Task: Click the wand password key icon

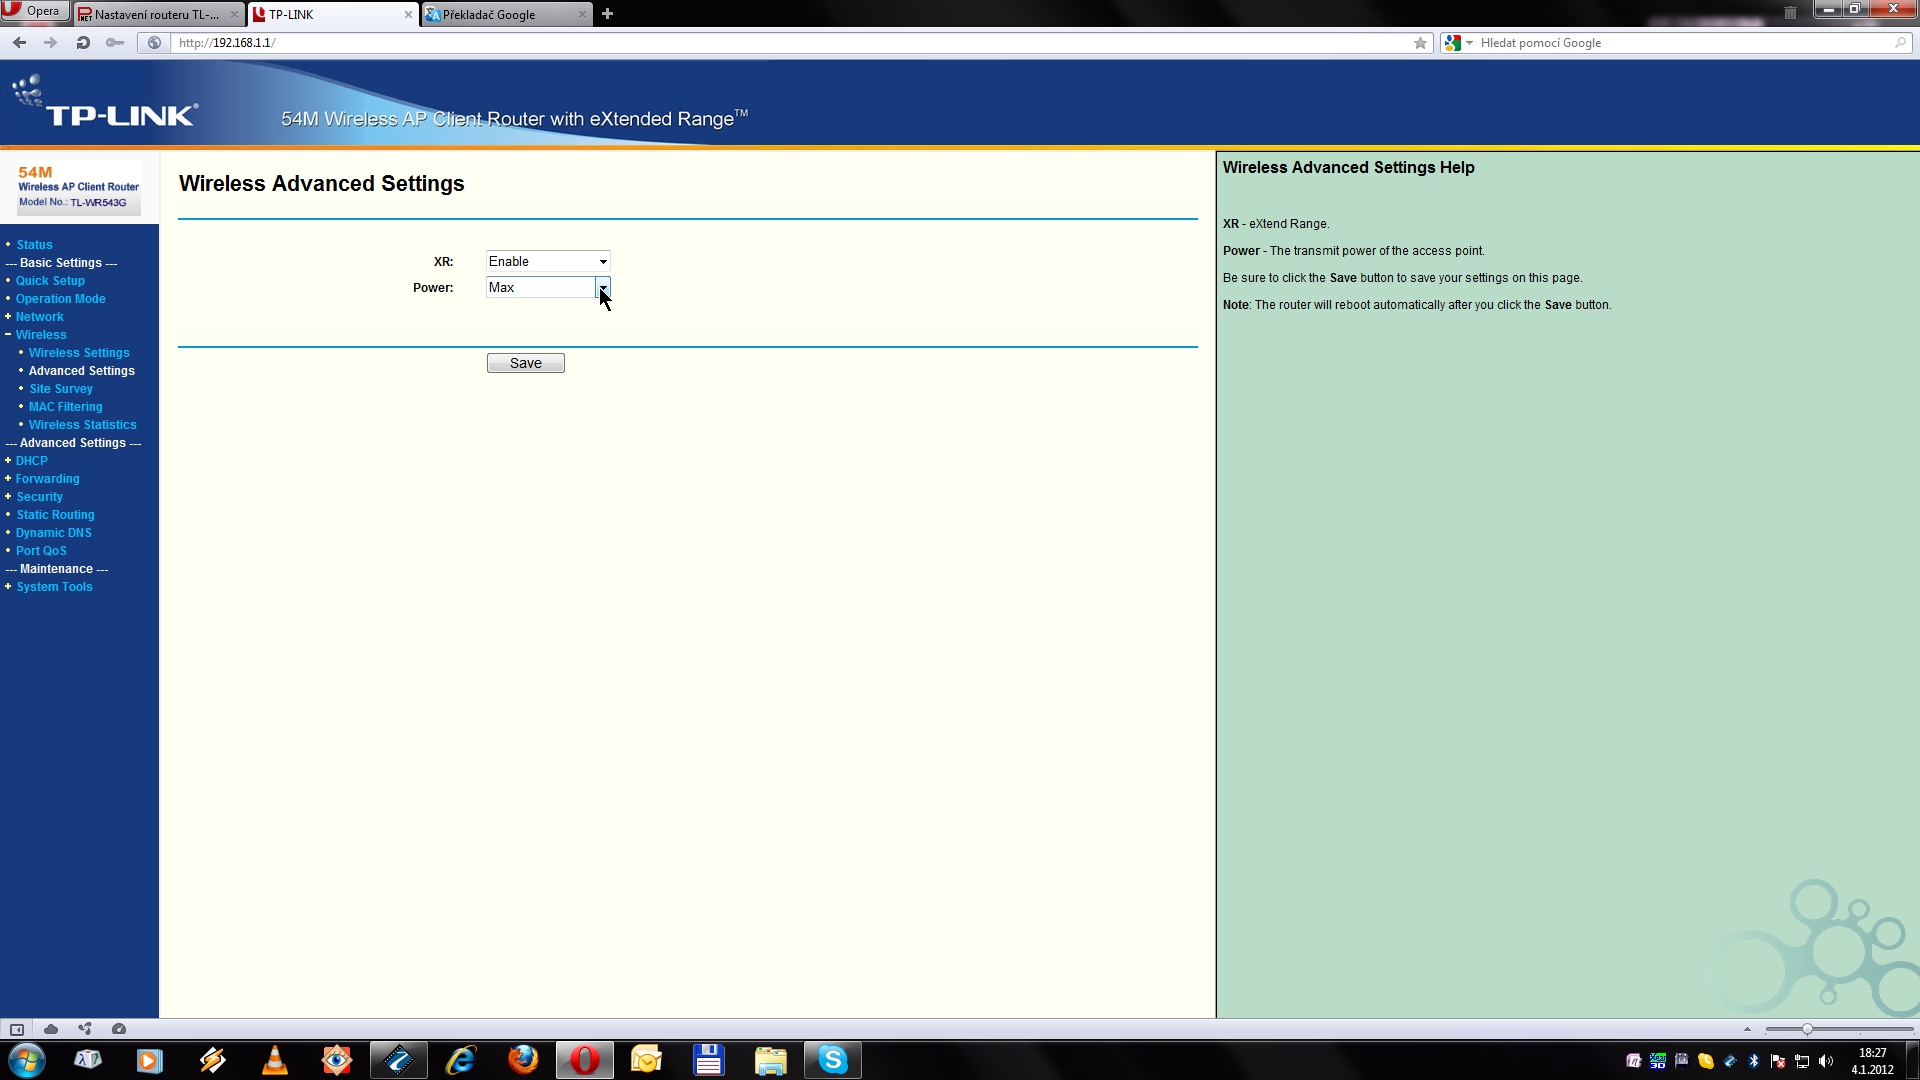Action: point(115,42)
